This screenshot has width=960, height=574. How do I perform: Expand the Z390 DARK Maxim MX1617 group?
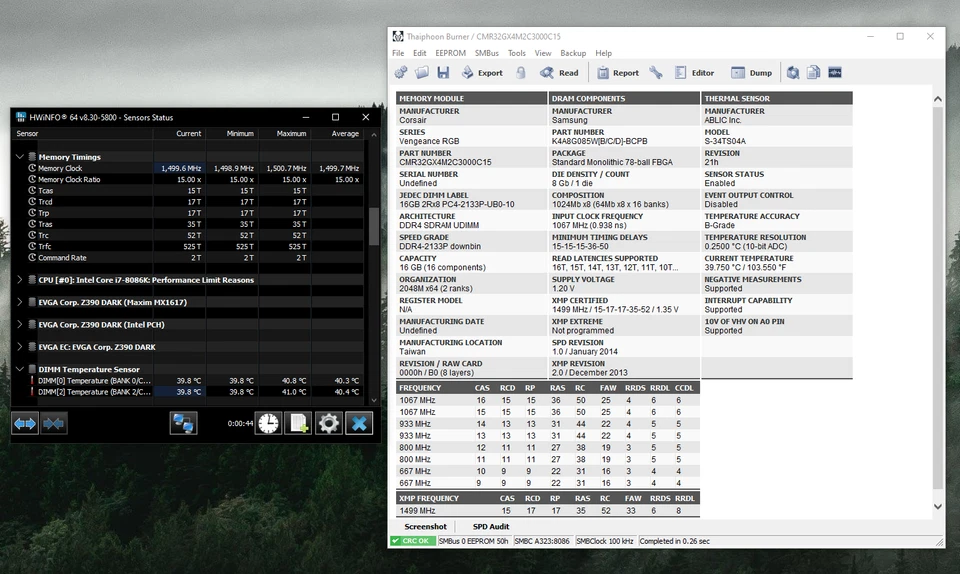pyautogui.click(x=20, y=302)
